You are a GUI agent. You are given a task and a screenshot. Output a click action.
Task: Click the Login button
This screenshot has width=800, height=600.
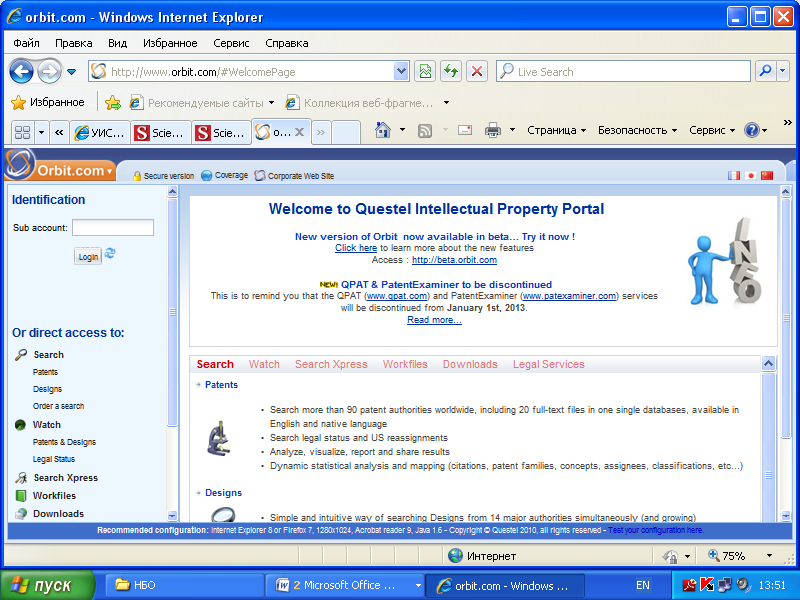pos(88,257)
